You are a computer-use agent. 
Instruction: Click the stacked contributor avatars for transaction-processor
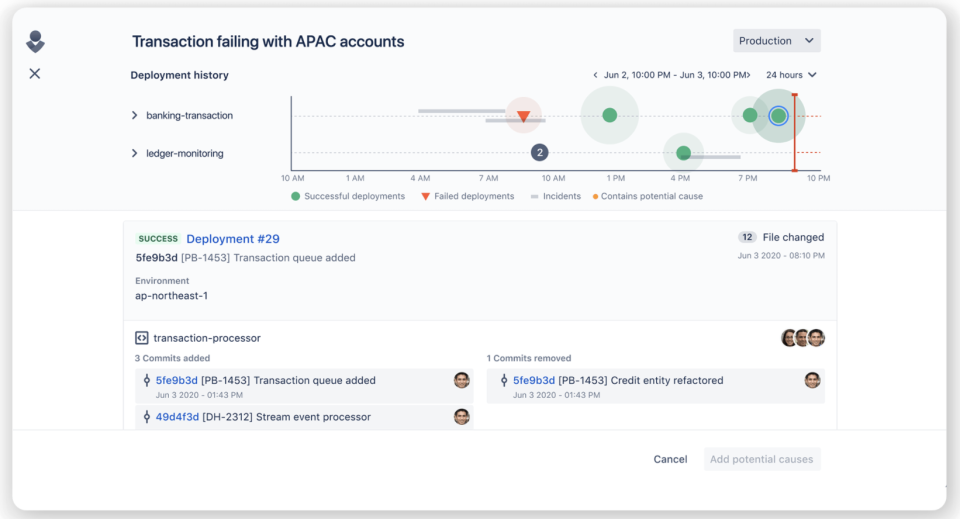803,338
